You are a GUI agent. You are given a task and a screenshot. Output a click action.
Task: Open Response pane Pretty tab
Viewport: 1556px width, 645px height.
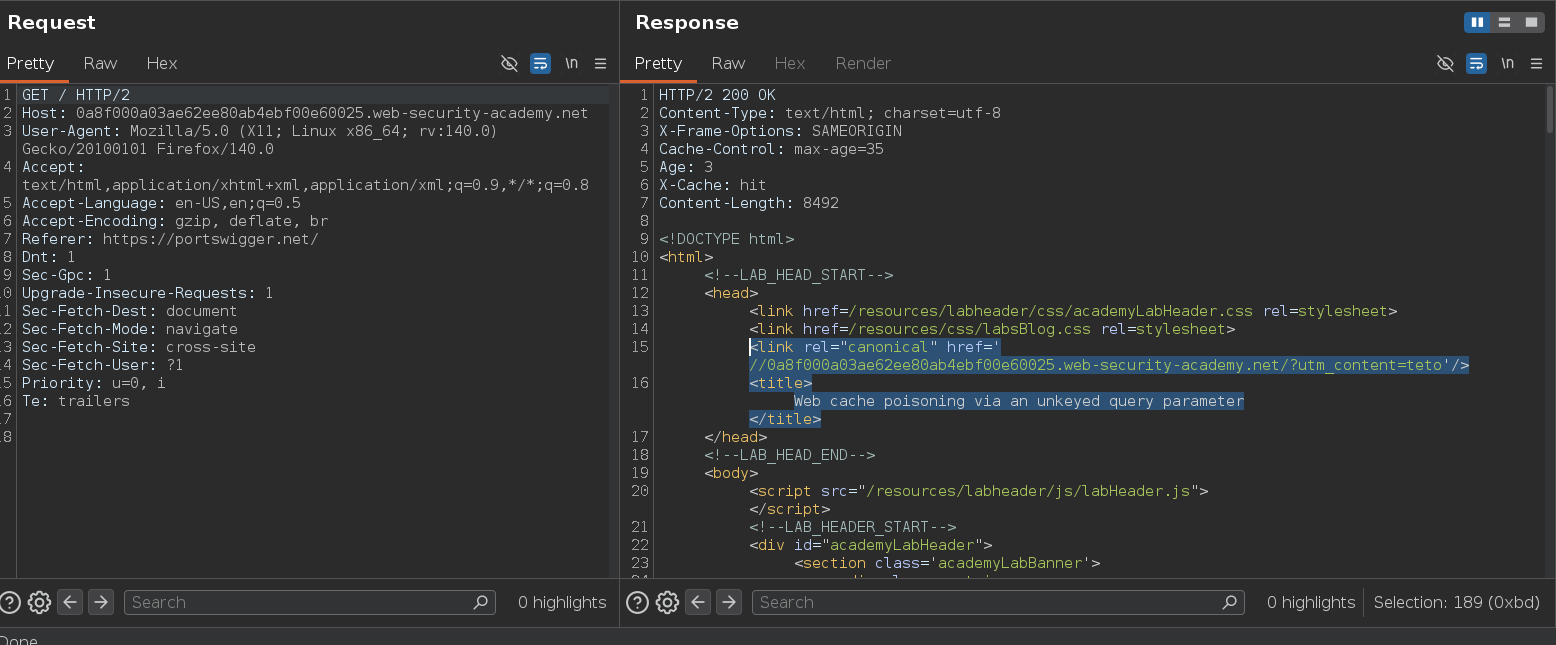(x=658, y=63)
